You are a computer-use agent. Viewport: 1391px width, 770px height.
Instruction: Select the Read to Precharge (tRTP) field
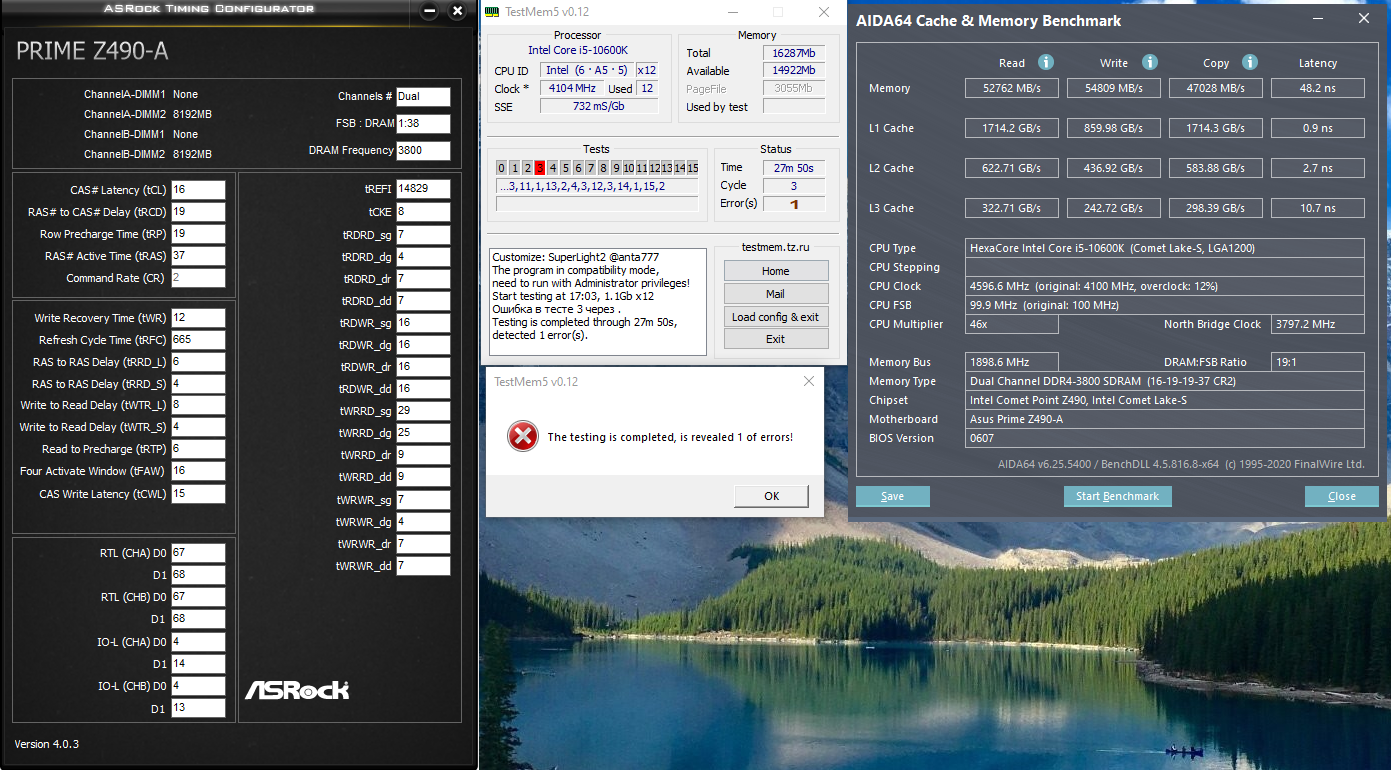pyautogui.click(x=198, y=449)
